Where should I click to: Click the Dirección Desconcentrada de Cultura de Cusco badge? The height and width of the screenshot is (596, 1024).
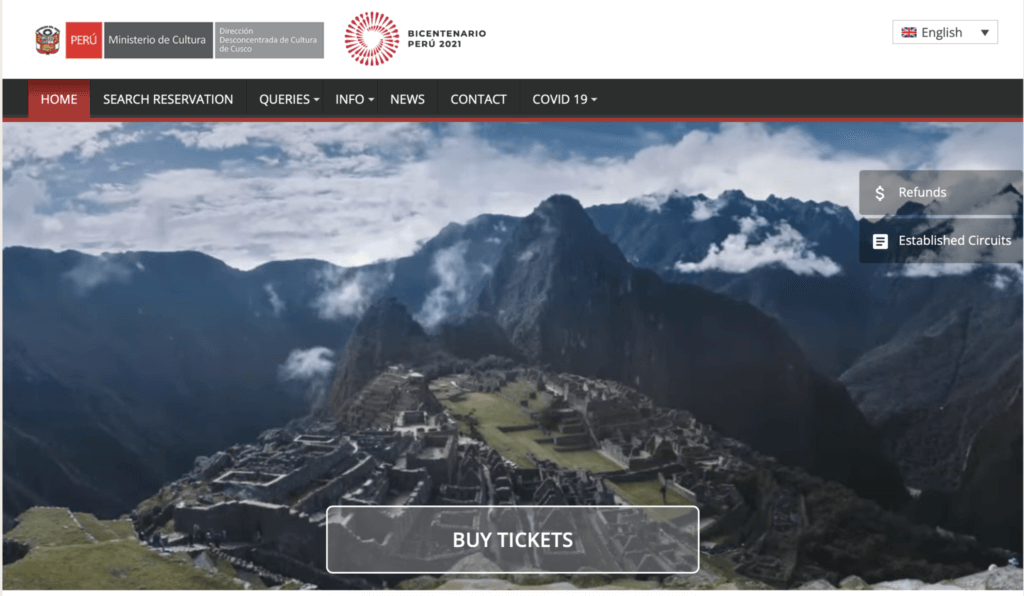pyautogui.click(x=269, y=40)
